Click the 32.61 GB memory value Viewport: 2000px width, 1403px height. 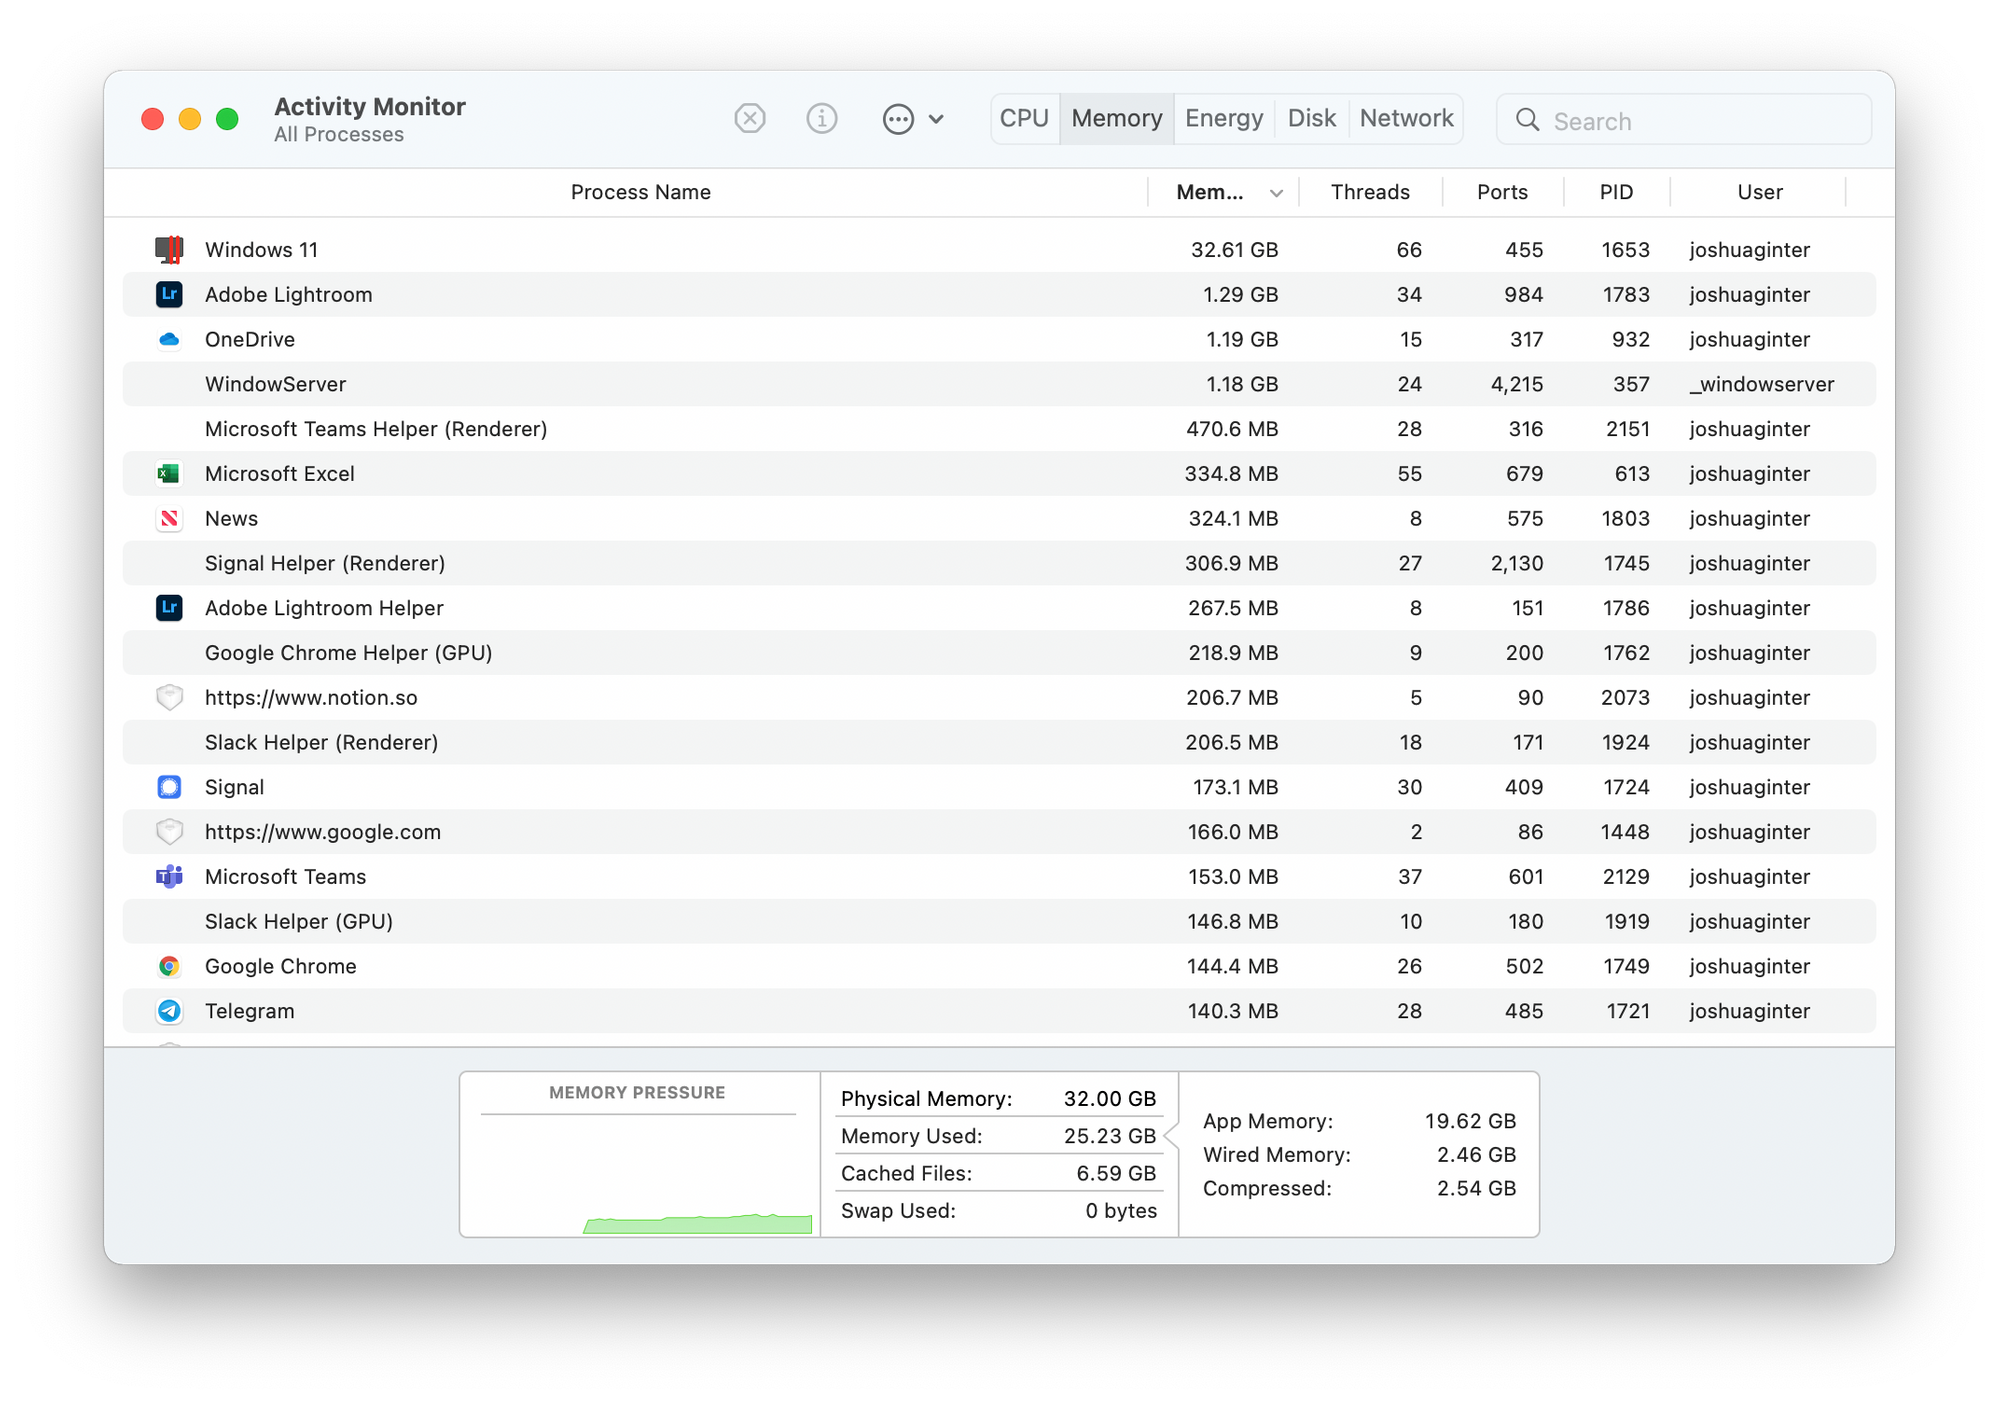[1234, 250]
